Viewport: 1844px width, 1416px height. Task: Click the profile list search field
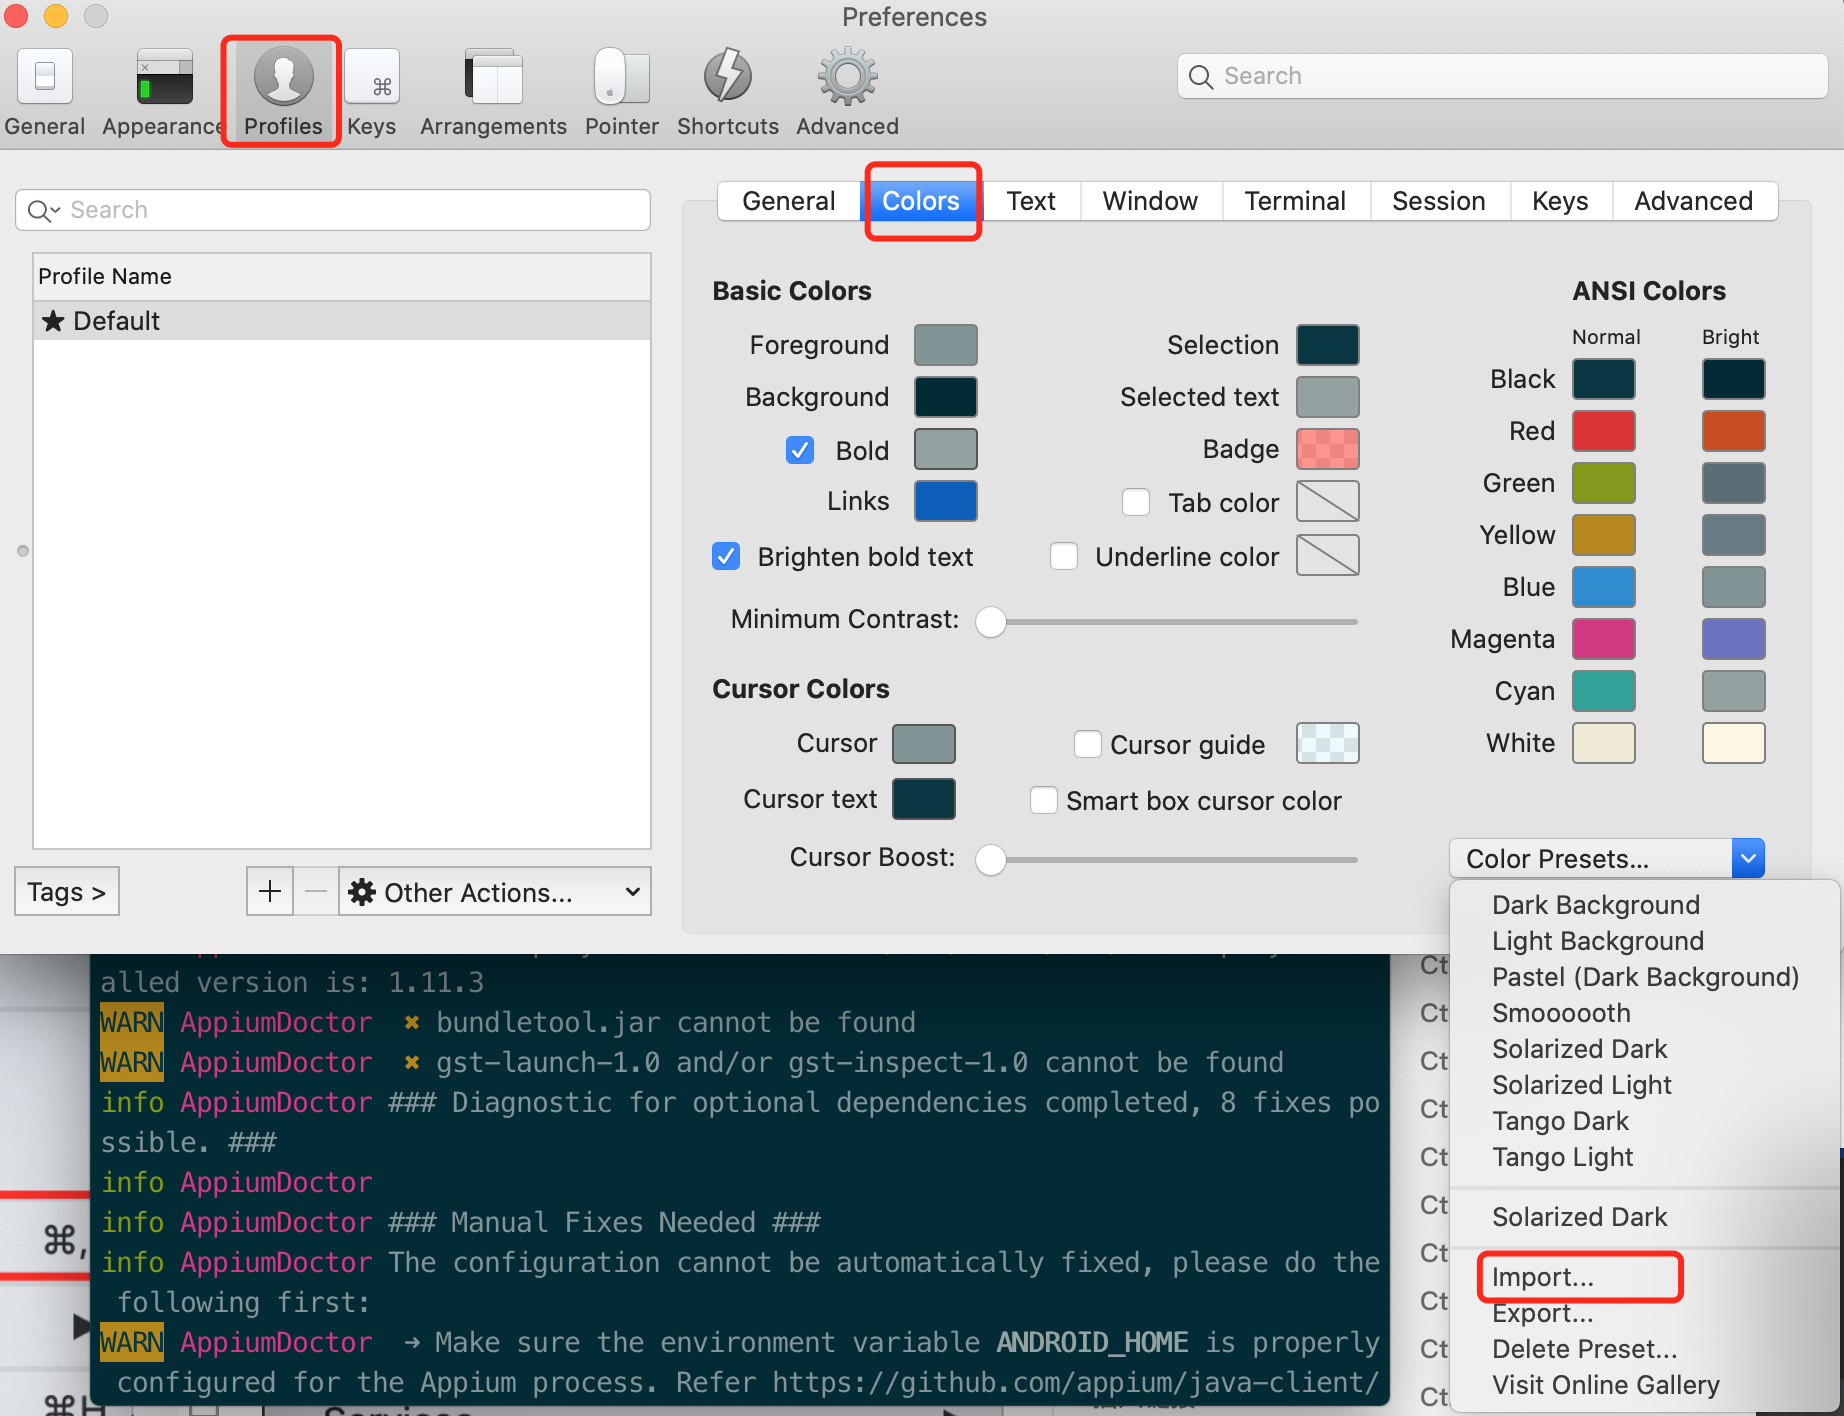[333, 210]
